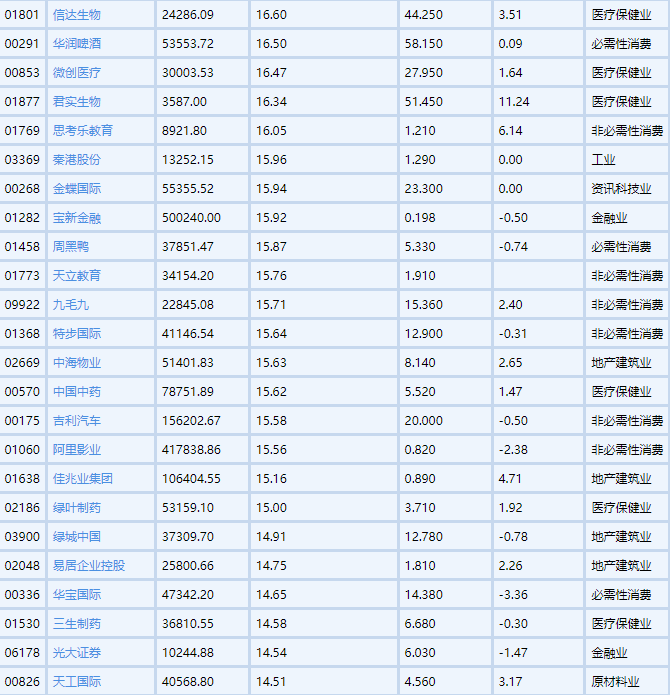This screenshot has width=670, height=695.
Task: Click price 51.450 in 君实生物 row
Action: (424, 102)
